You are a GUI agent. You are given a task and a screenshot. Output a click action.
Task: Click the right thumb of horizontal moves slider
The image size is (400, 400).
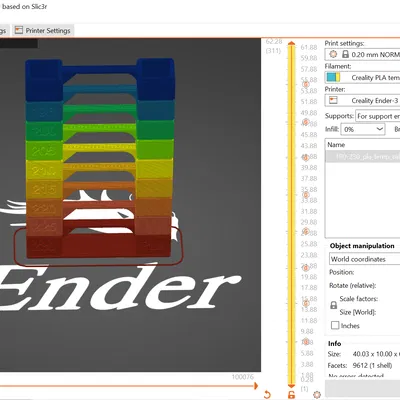click(x=256, y=386)
